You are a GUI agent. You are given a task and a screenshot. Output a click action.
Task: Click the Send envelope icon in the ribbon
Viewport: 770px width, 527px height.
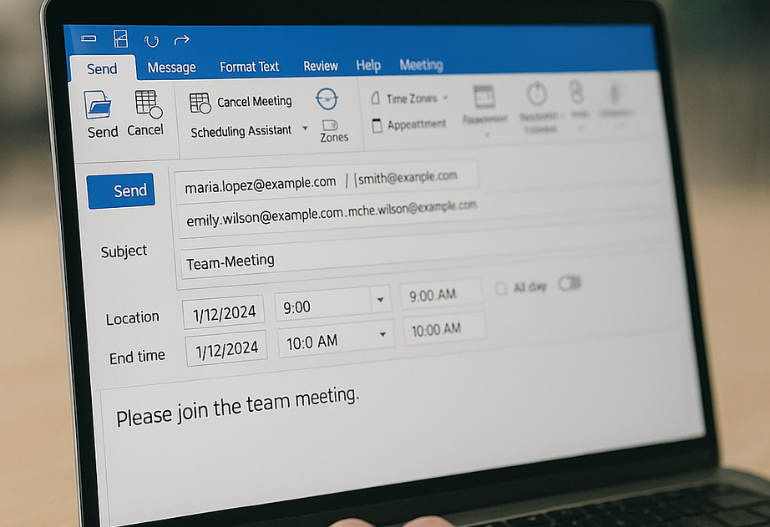tap(99, 105)
